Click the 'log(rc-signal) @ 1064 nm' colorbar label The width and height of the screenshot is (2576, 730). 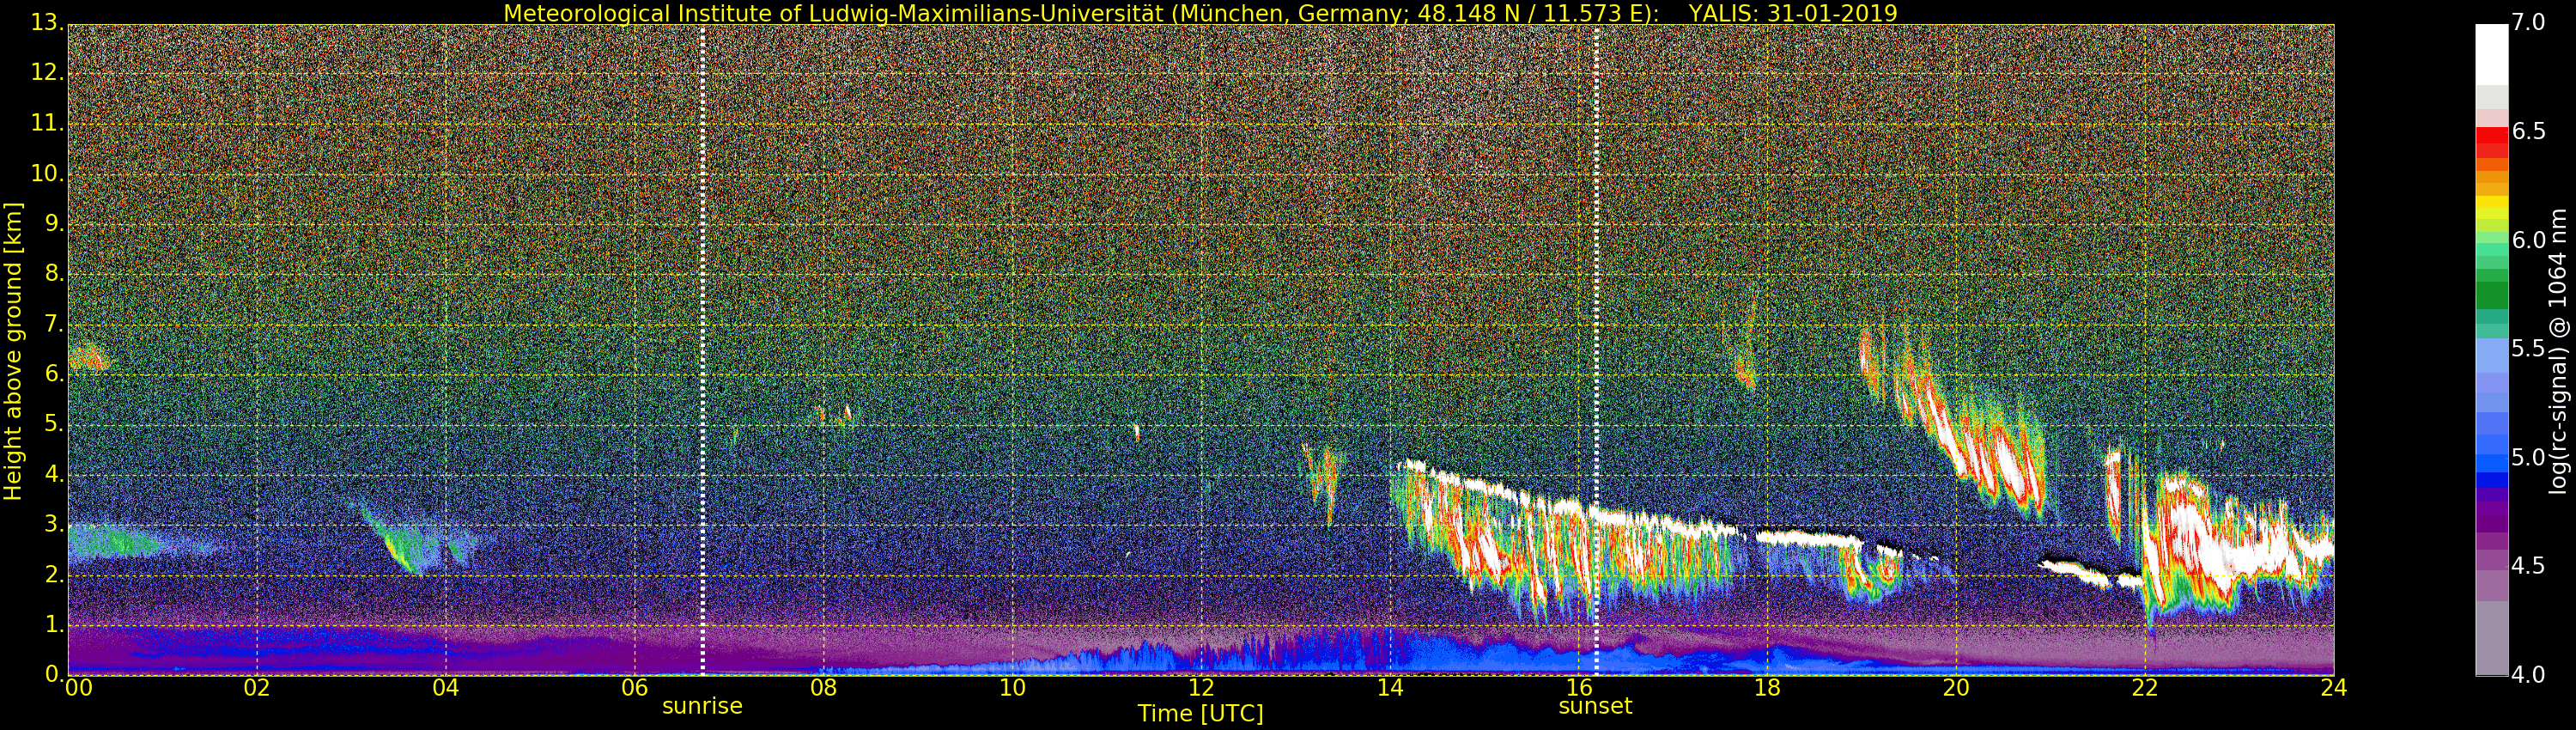pos(2559,350)
